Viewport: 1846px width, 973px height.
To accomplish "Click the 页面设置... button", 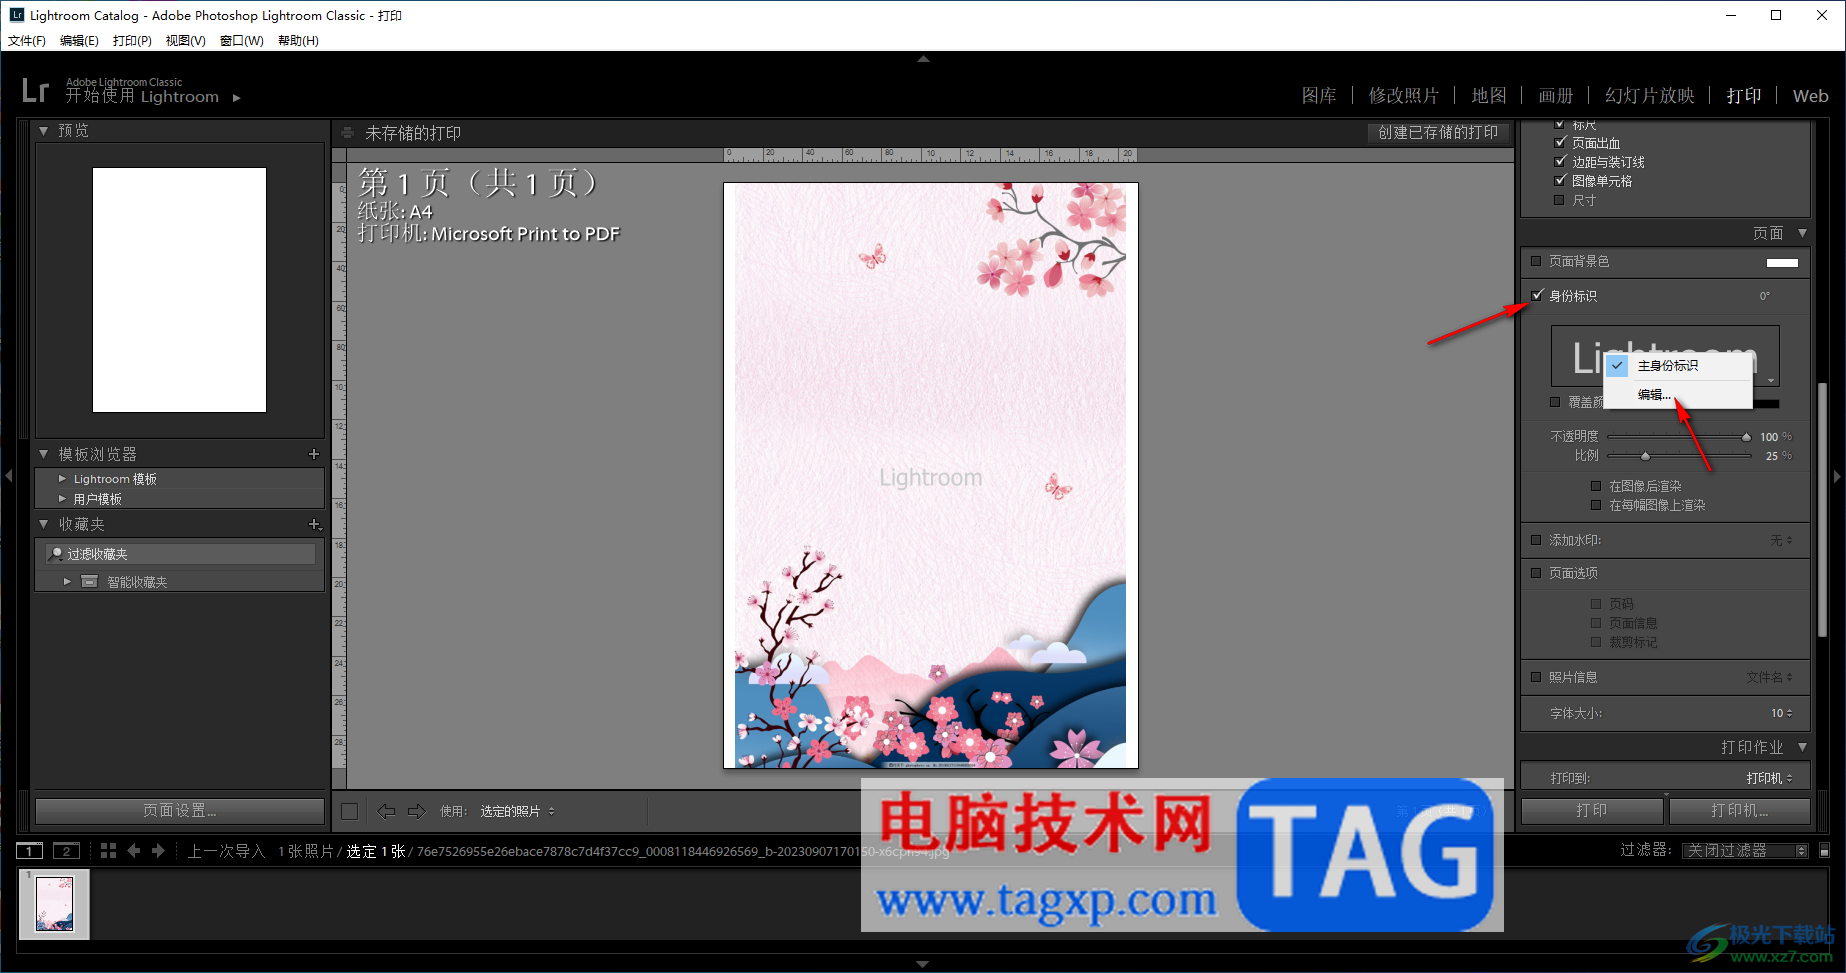I will pos(180,810).
